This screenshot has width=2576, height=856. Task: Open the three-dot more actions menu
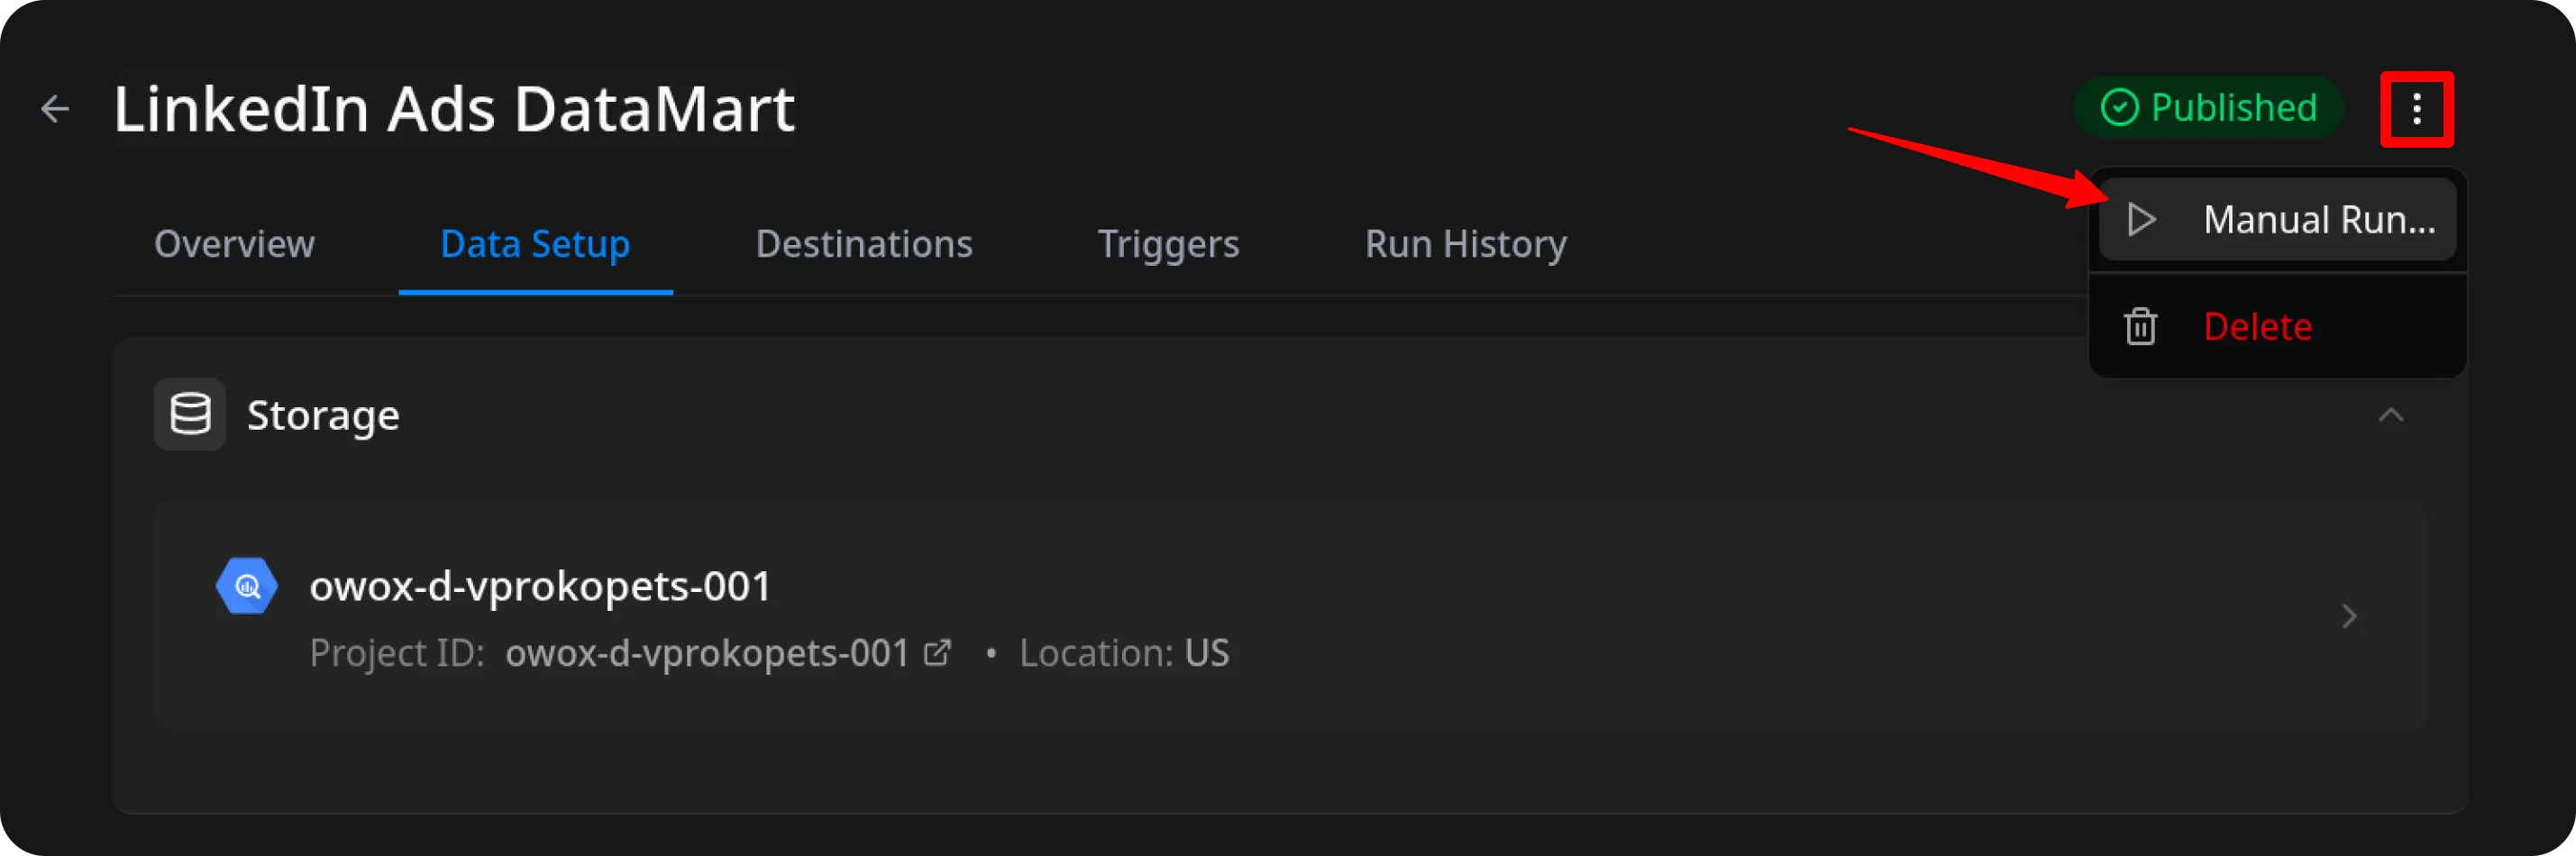(x=2415, y=109)
